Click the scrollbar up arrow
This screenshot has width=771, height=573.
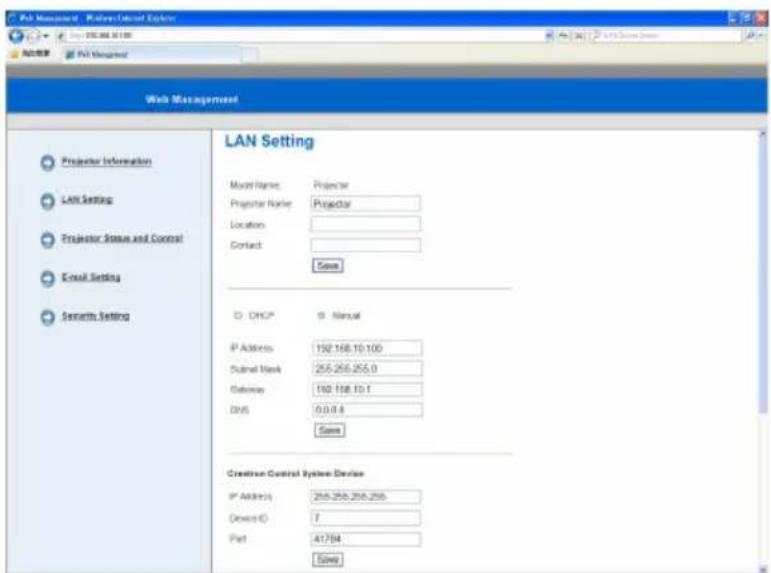[763, 134]
